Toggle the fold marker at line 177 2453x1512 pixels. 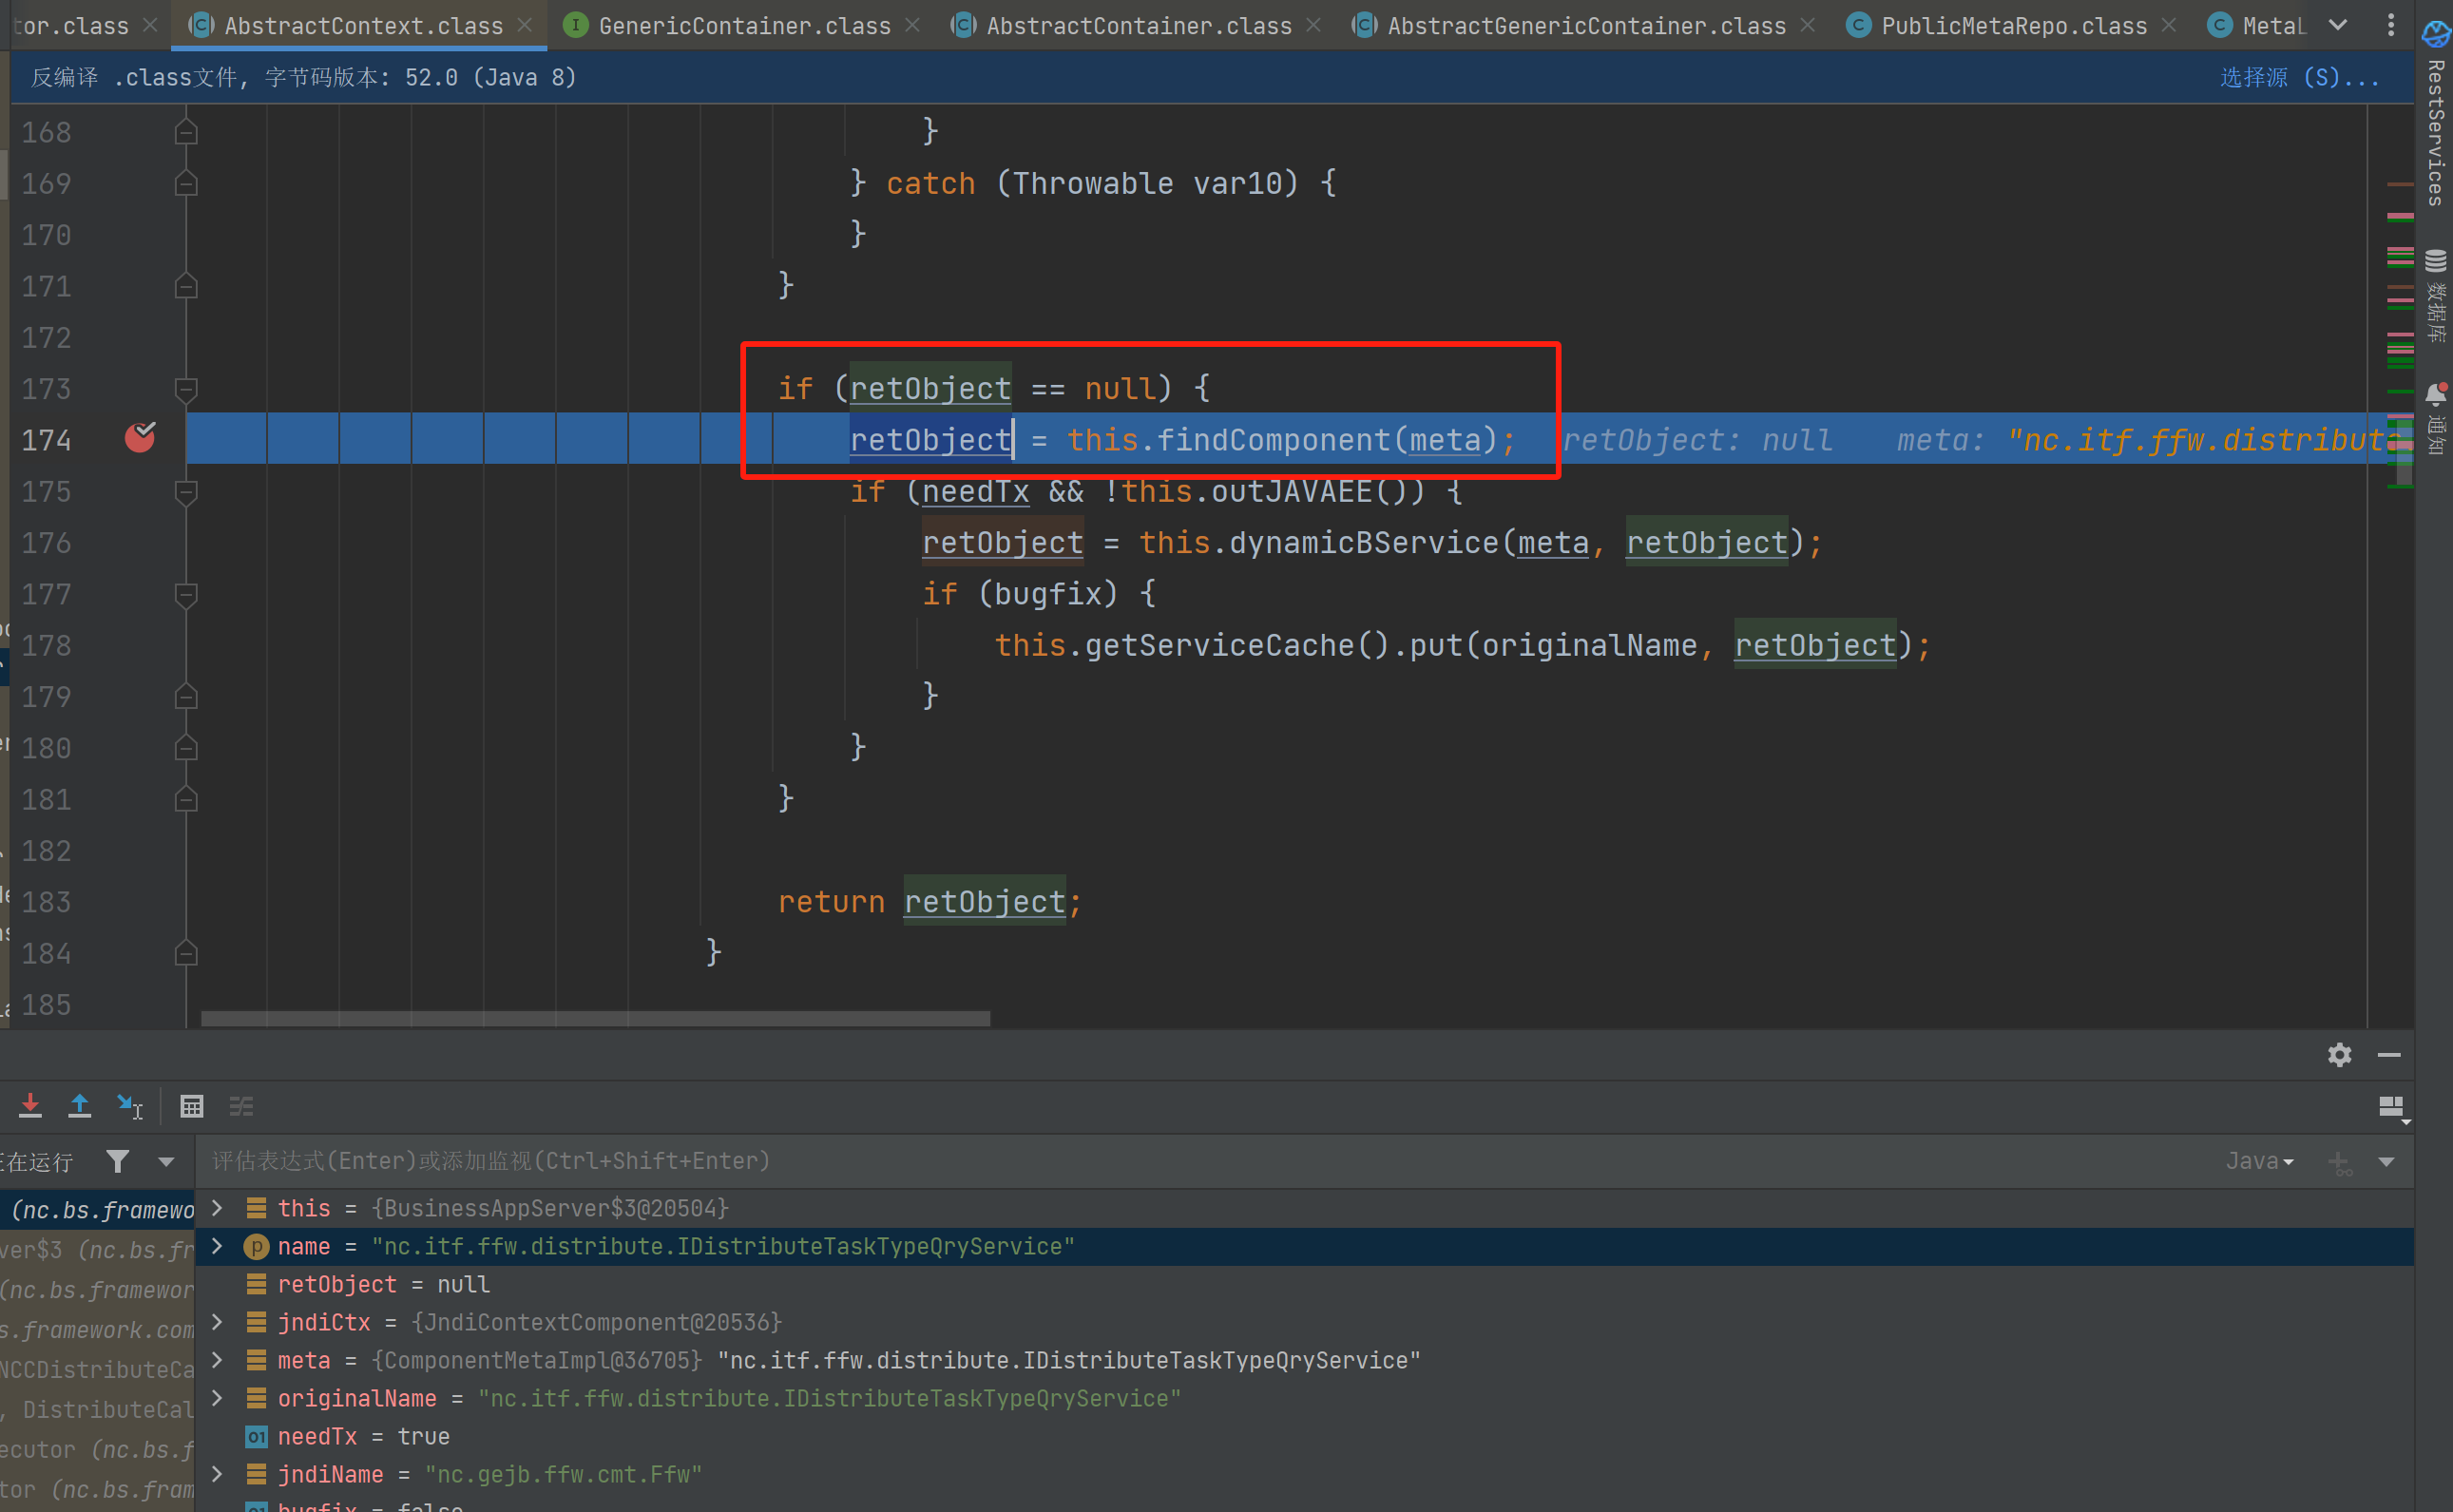point(186,594)
